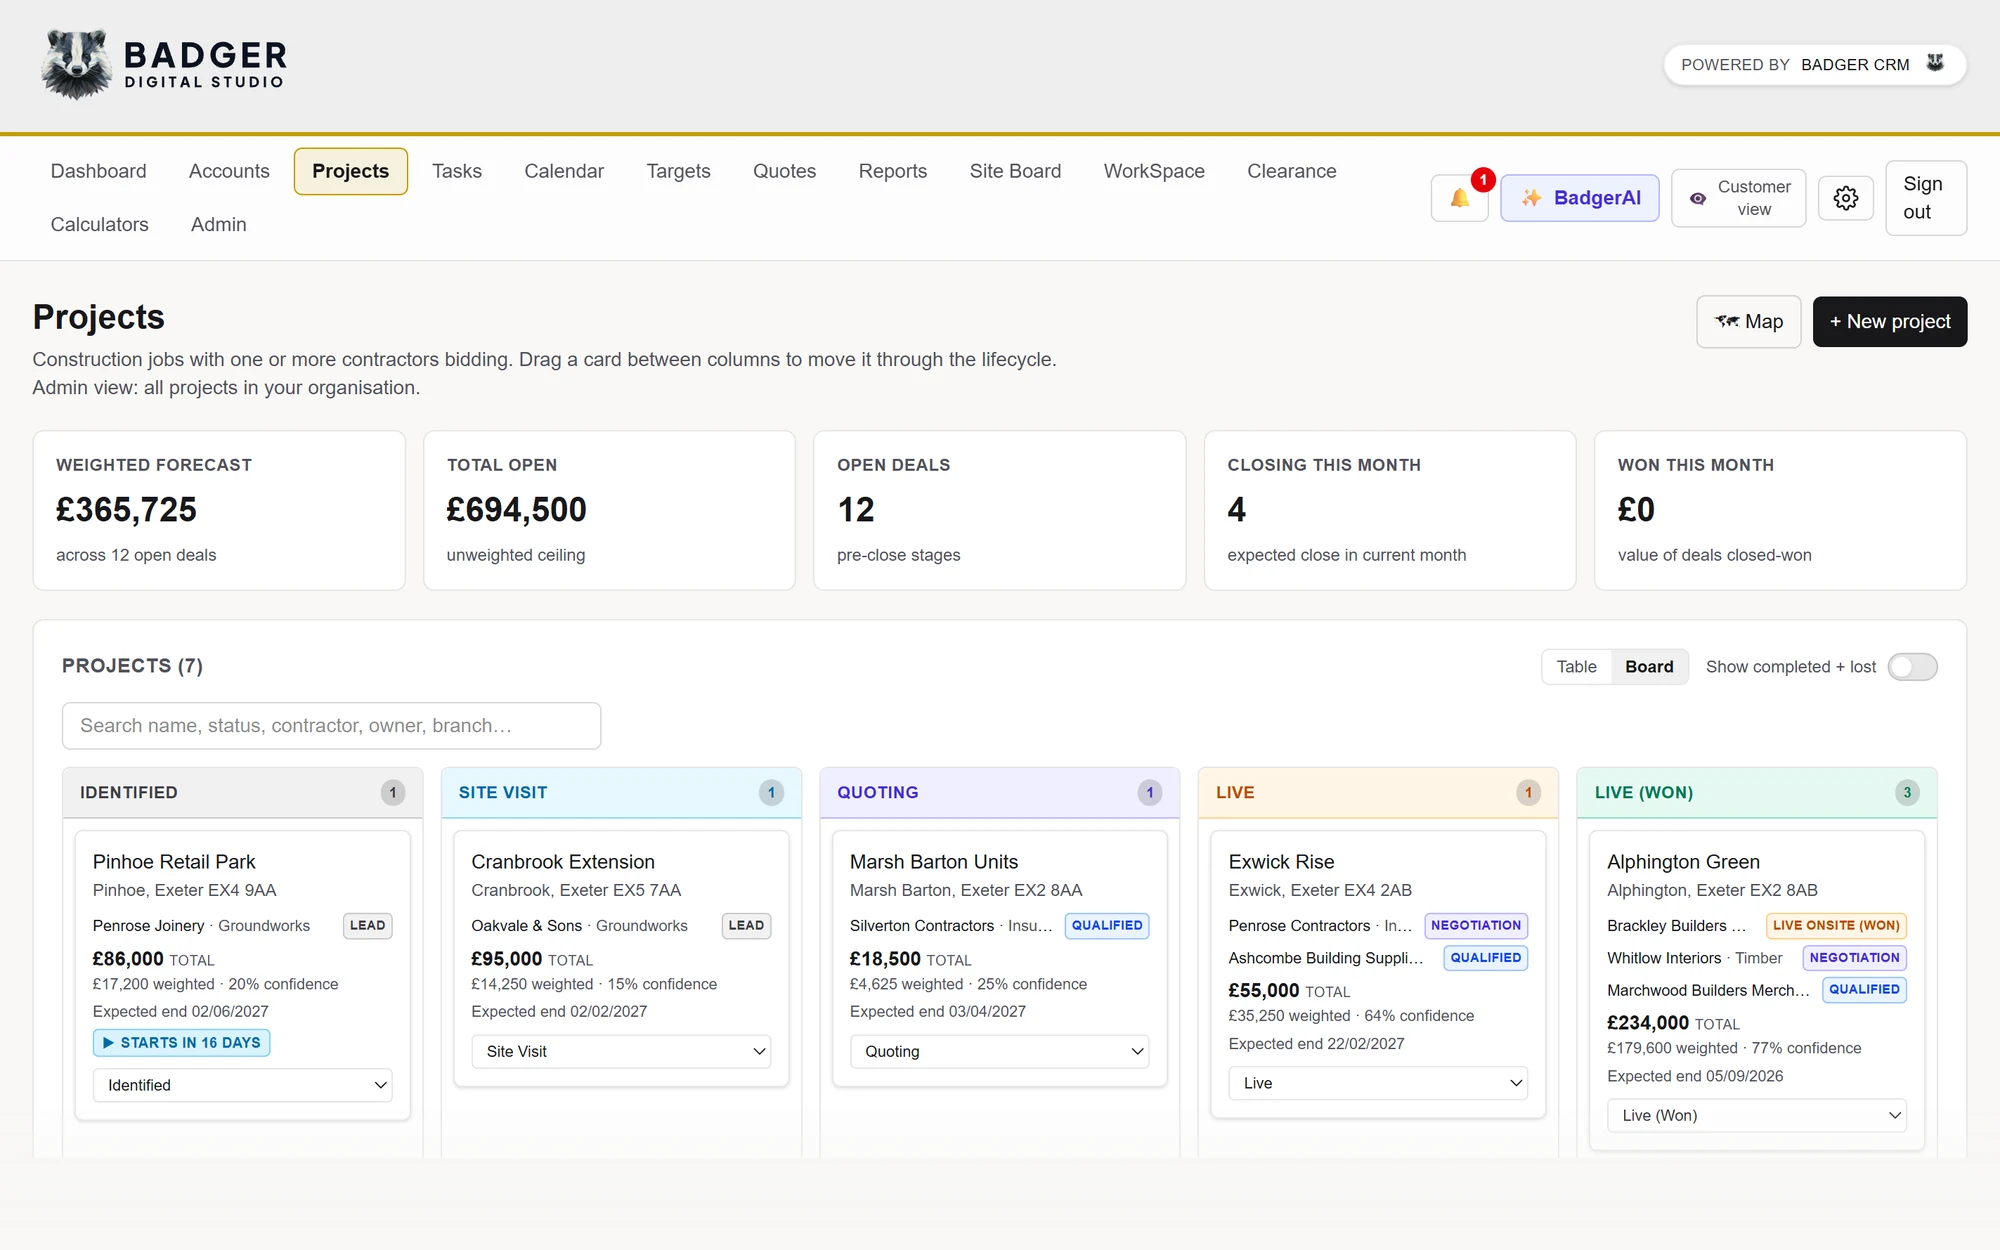Open Cranbrook Extension Site Visit dropdown
The width and height of the screenshot is (2000, 1250).
tap(621, 1051)
